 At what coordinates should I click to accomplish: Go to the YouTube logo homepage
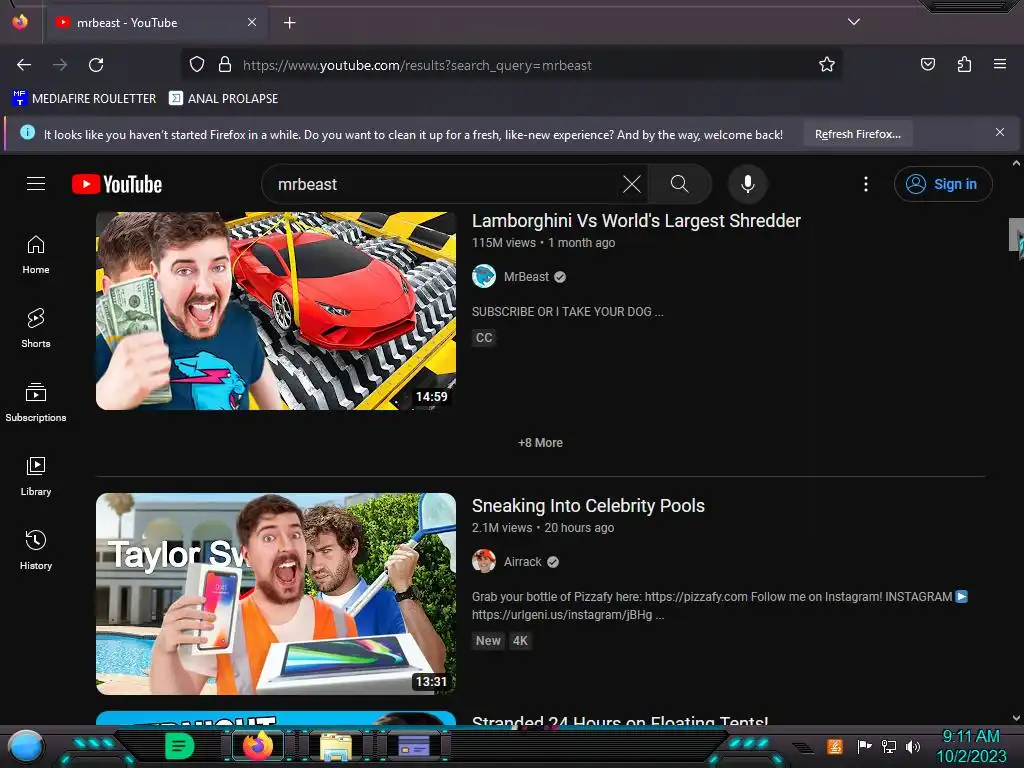(x=117, y=184)
